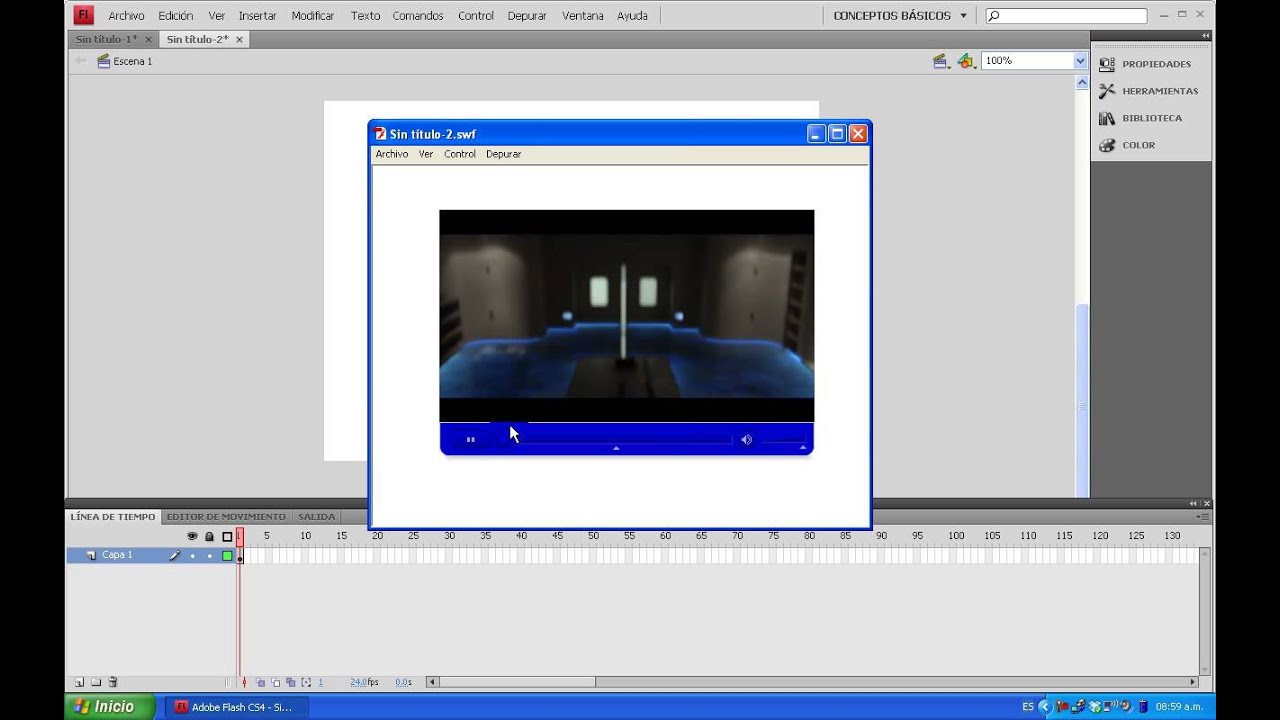Expand the collapsed right panel dock arrows
The image size is (1280, 720).
pyautogui.click(x=1206, y=36)
